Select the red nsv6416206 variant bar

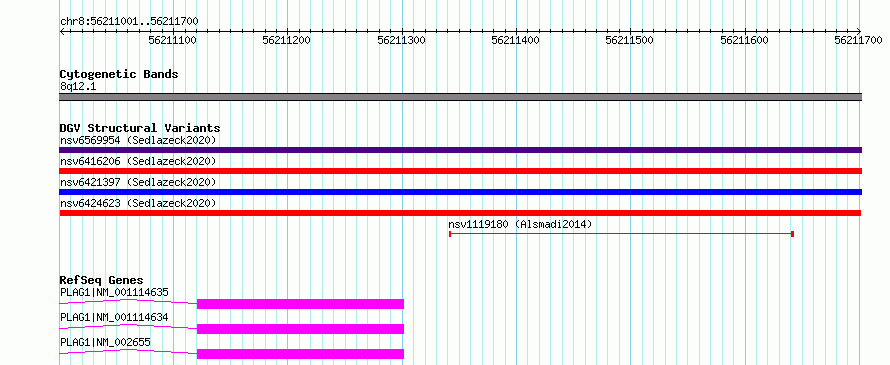tap(461, 171)
